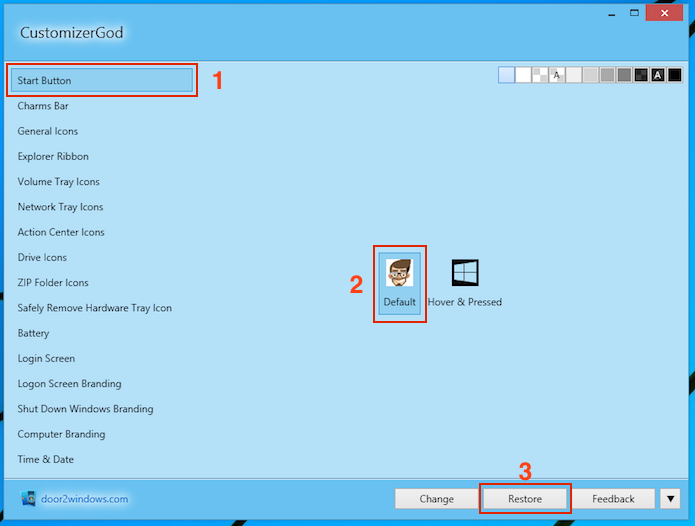Image resolution: width=695 pixels, height=526 pixels.
Task: Pick the very light gray background swatch
Action: pyautogui.click(x=574, y=75)
